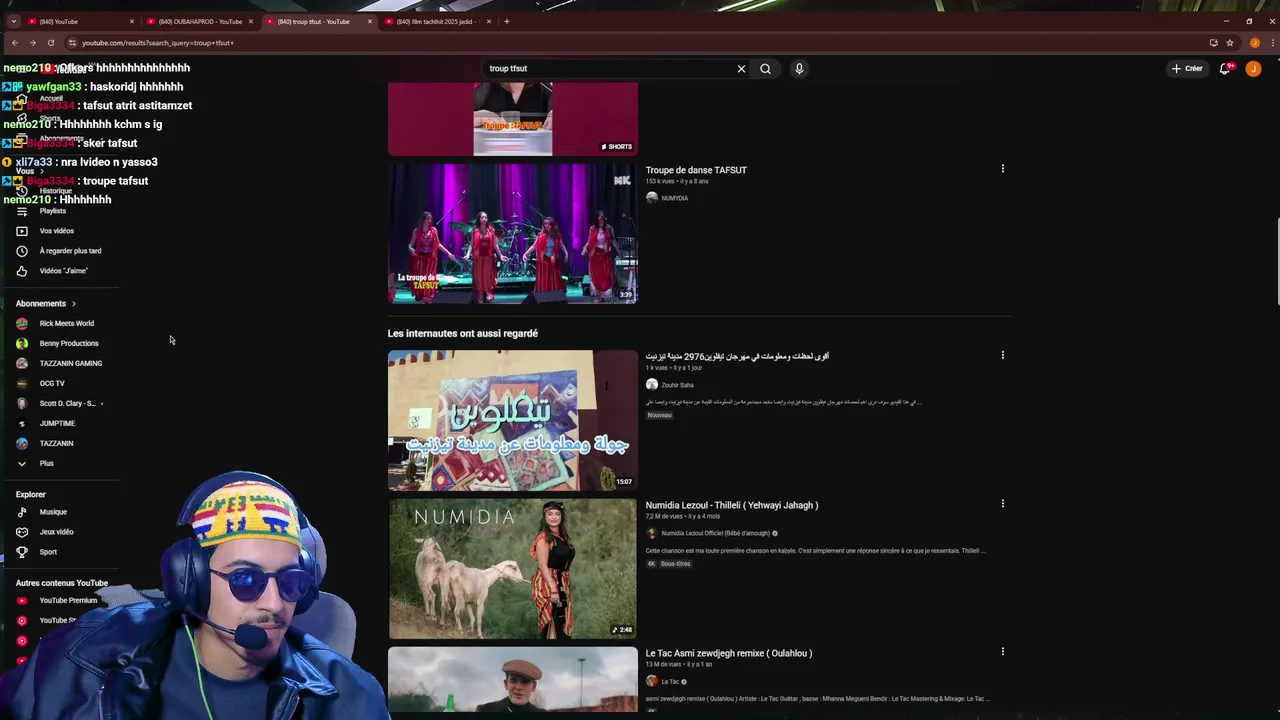Open the Chrome profile avatar
The width and height of the screenshot is (1280, 720).
(x=1254, y=43)
